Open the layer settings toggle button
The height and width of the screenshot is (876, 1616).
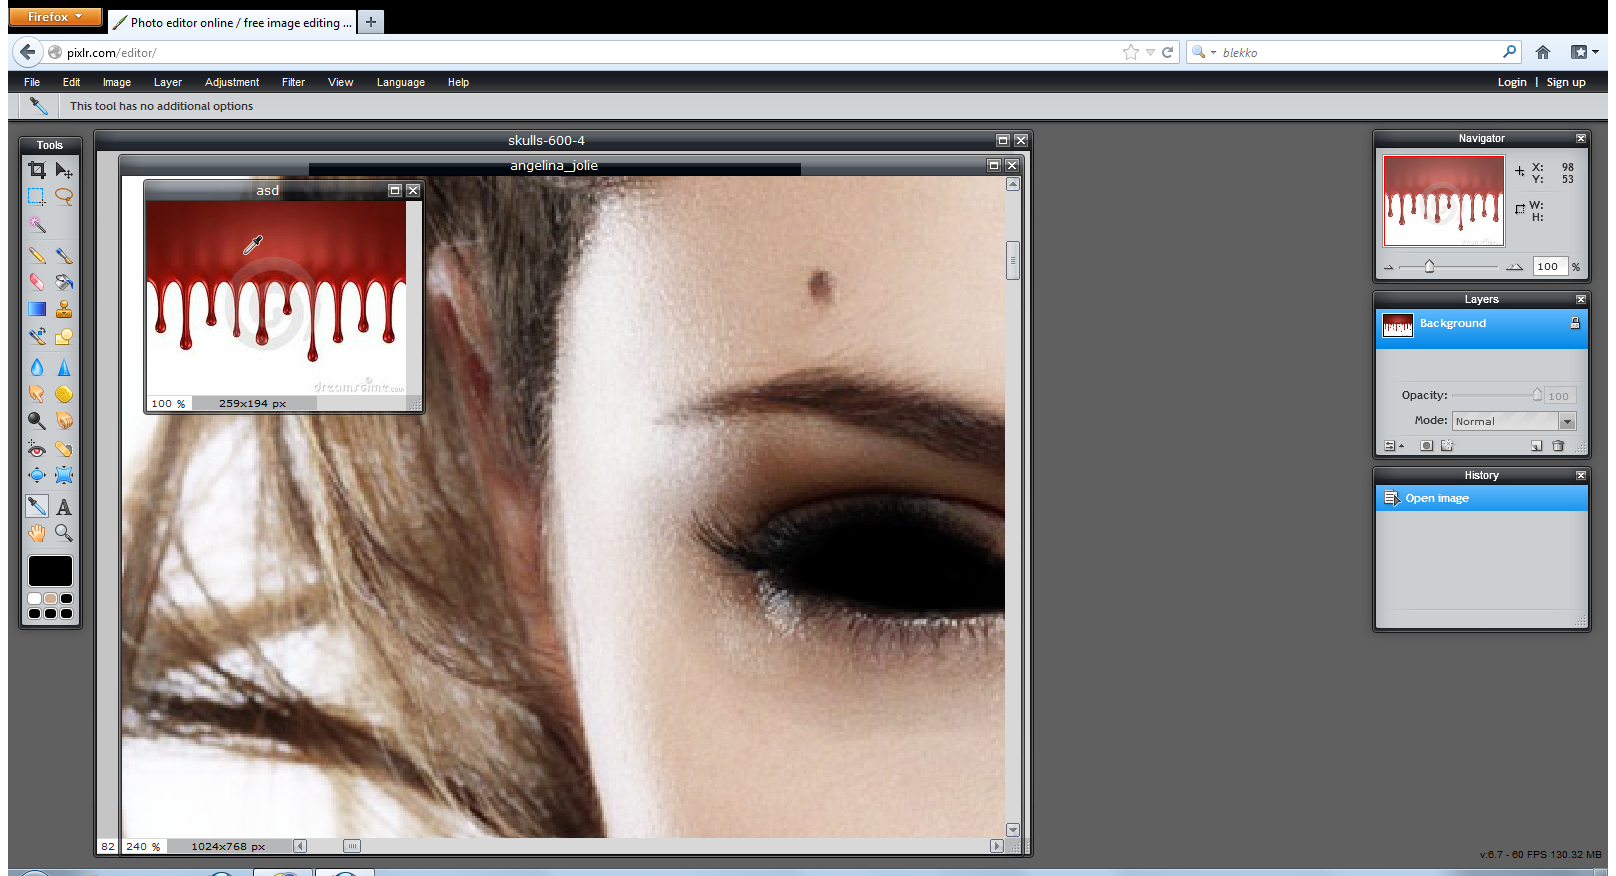coord(1393,446)
